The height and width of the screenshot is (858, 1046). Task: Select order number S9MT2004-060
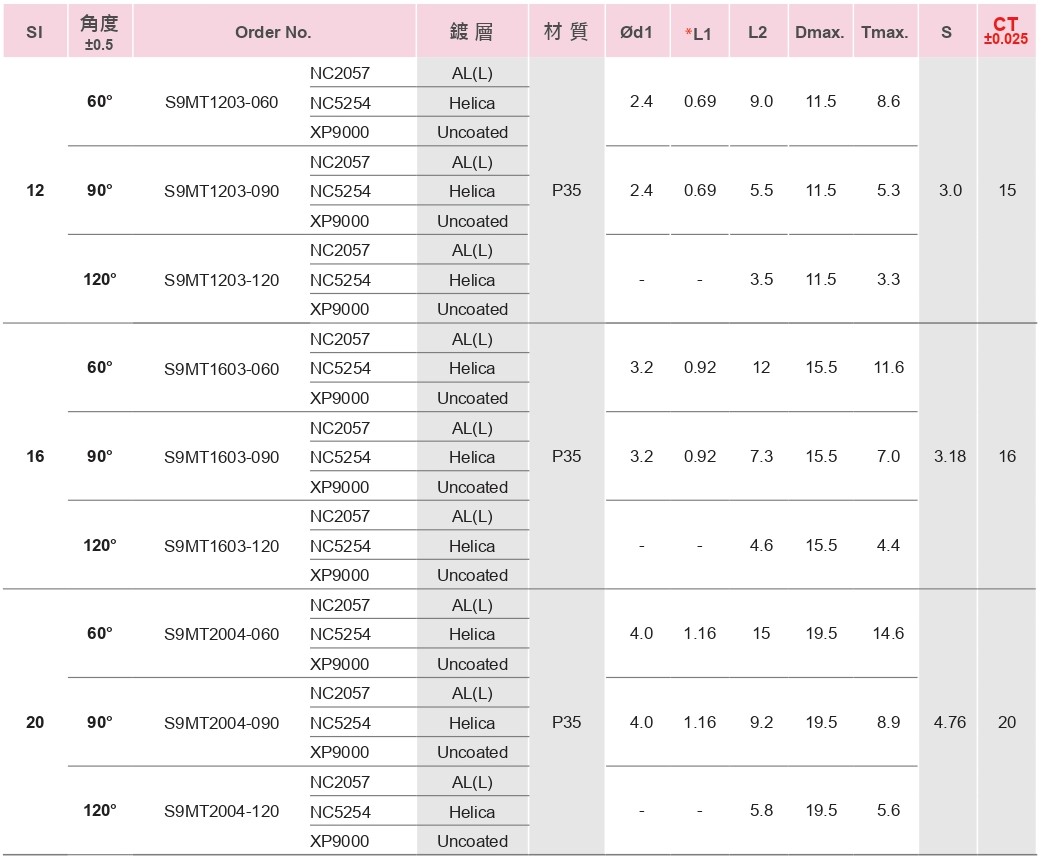tap(221, 634)
